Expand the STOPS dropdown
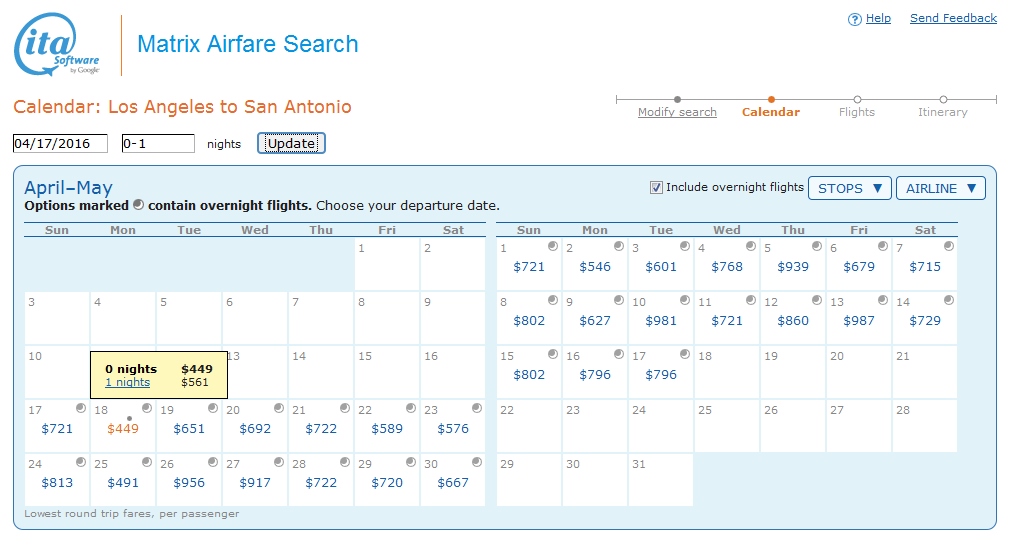This screenshot has width=1012, height=548. tap(849, 188)
